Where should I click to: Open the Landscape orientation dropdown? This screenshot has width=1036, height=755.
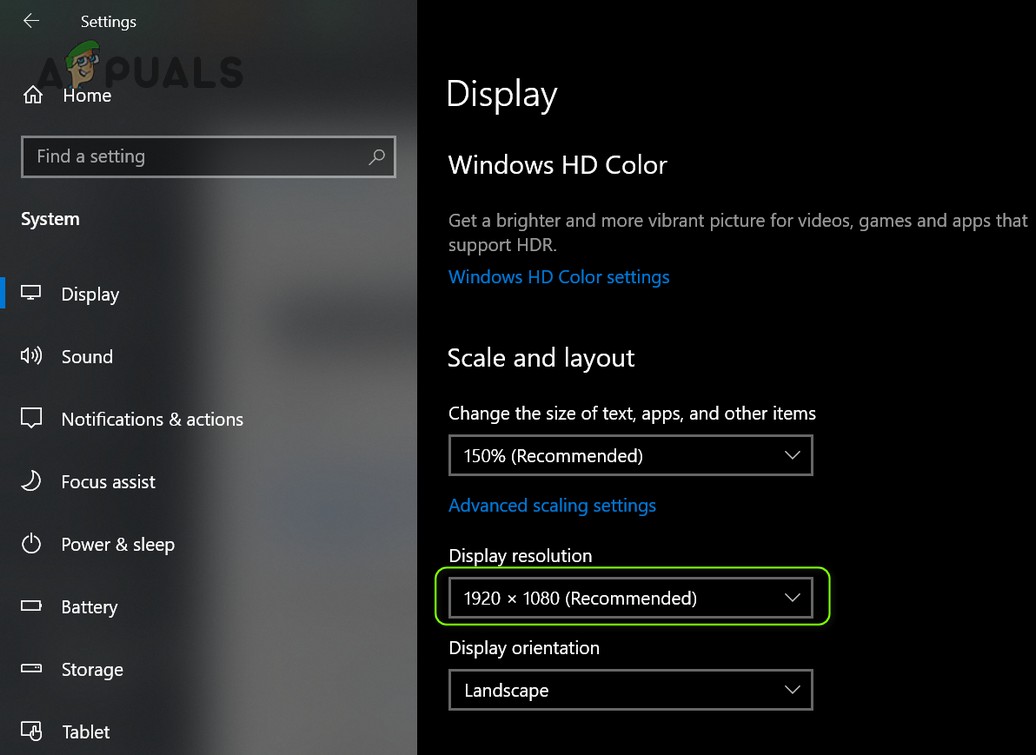630,690
